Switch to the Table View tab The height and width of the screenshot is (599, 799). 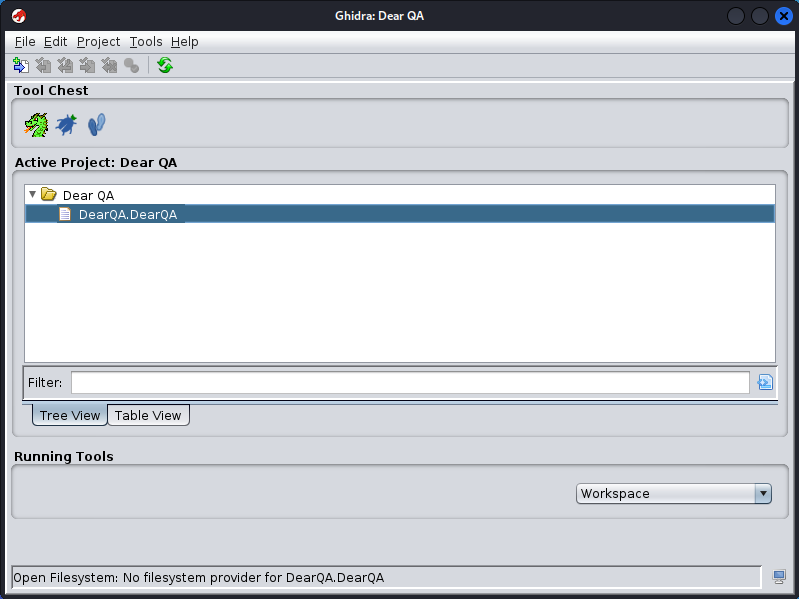click(148, 415)
